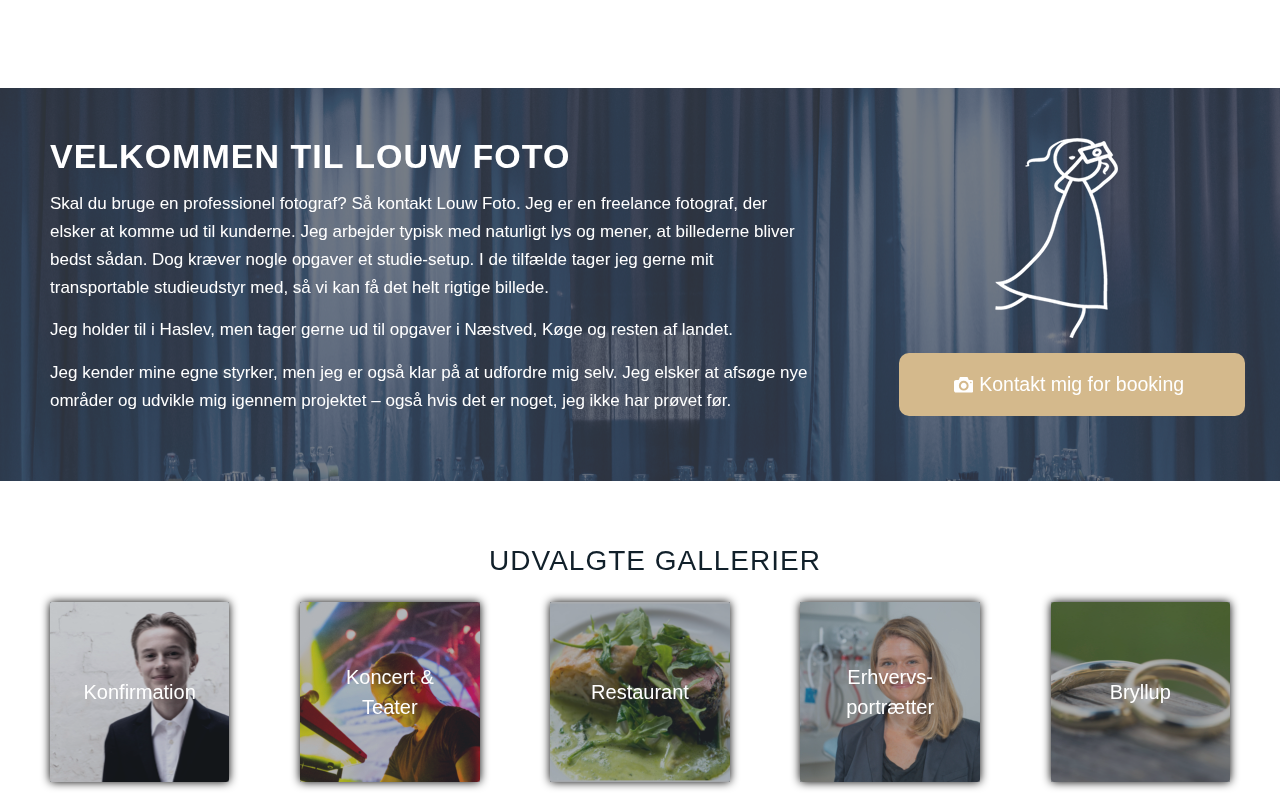Open the Kontakt mig for booking button
The height and width of the screenshot is (800, 1280).
click(1072, 384)
